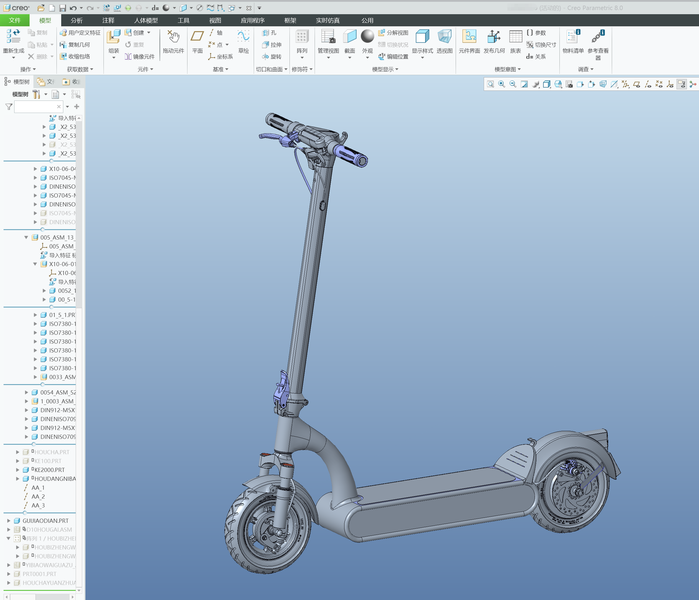Screen dimensions: 699x600
Task: Open the 基准 (Datum) group dropdown
Action: tap(221, 69)
